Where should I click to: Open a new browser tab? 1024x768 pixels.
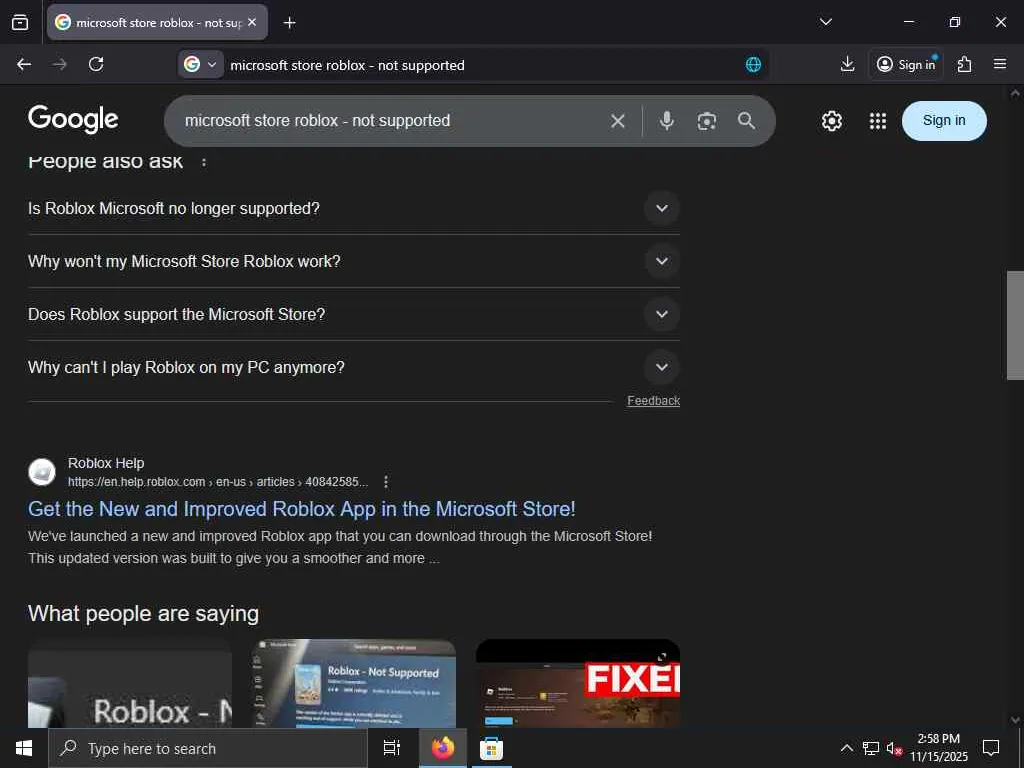point(289,23)
